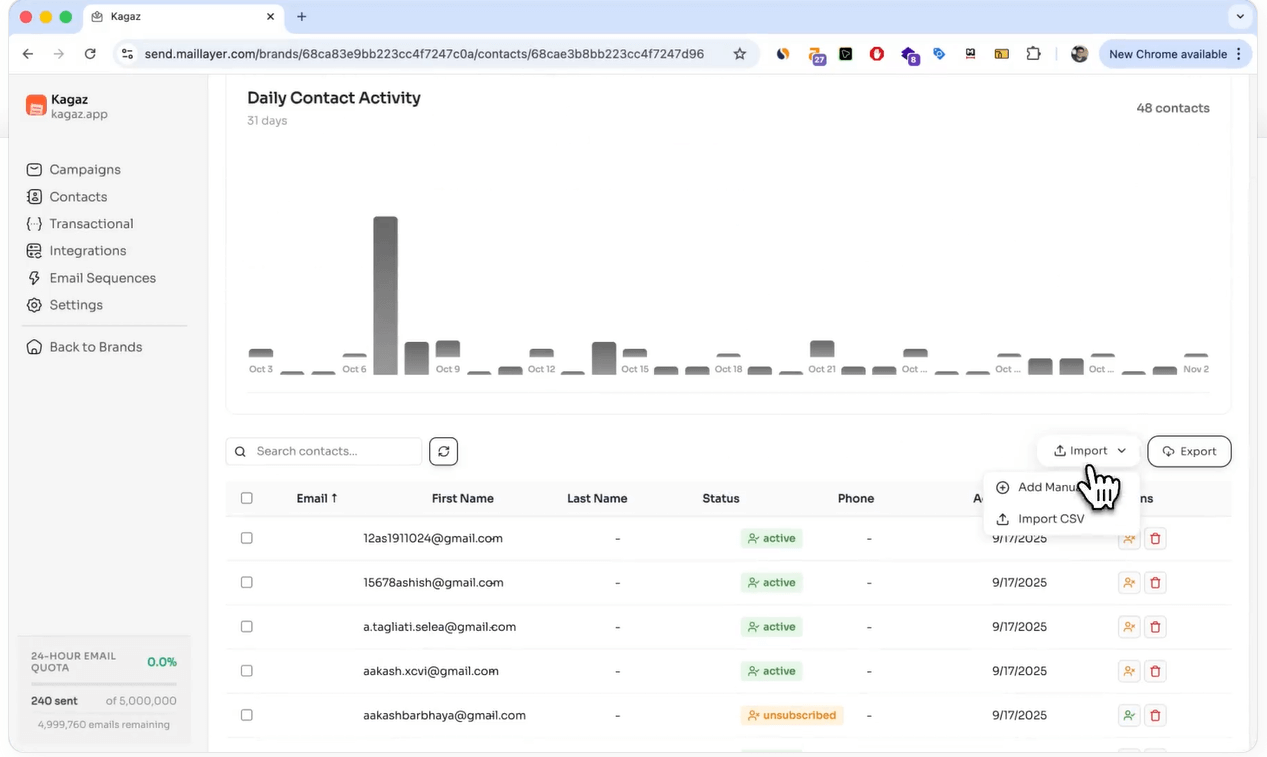The image size is (1267, 757).
Task: Collapse the Import dropdown button
Action: click(1089, 451)
